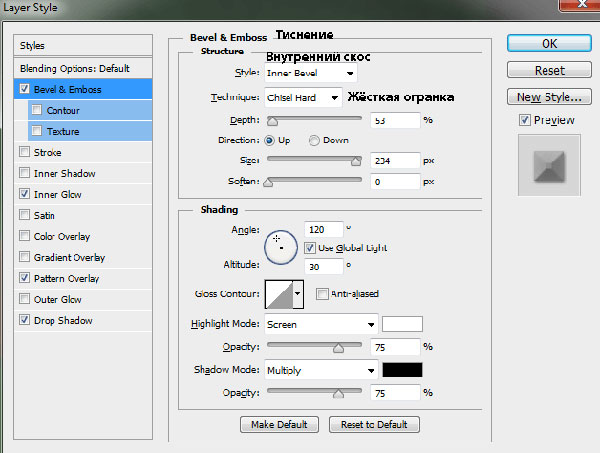Open the Bevel & Emboss settings row
Screen dimensions: 600x453
tap(83, 89)
